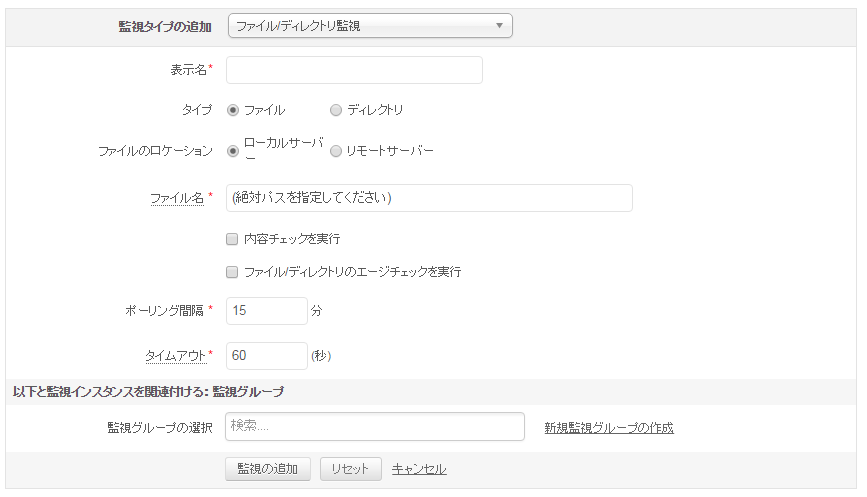Image resolution: width=867 pixels, height=497 pixels.
Task: Click the キャンセル link
Action: pos(419,469)
